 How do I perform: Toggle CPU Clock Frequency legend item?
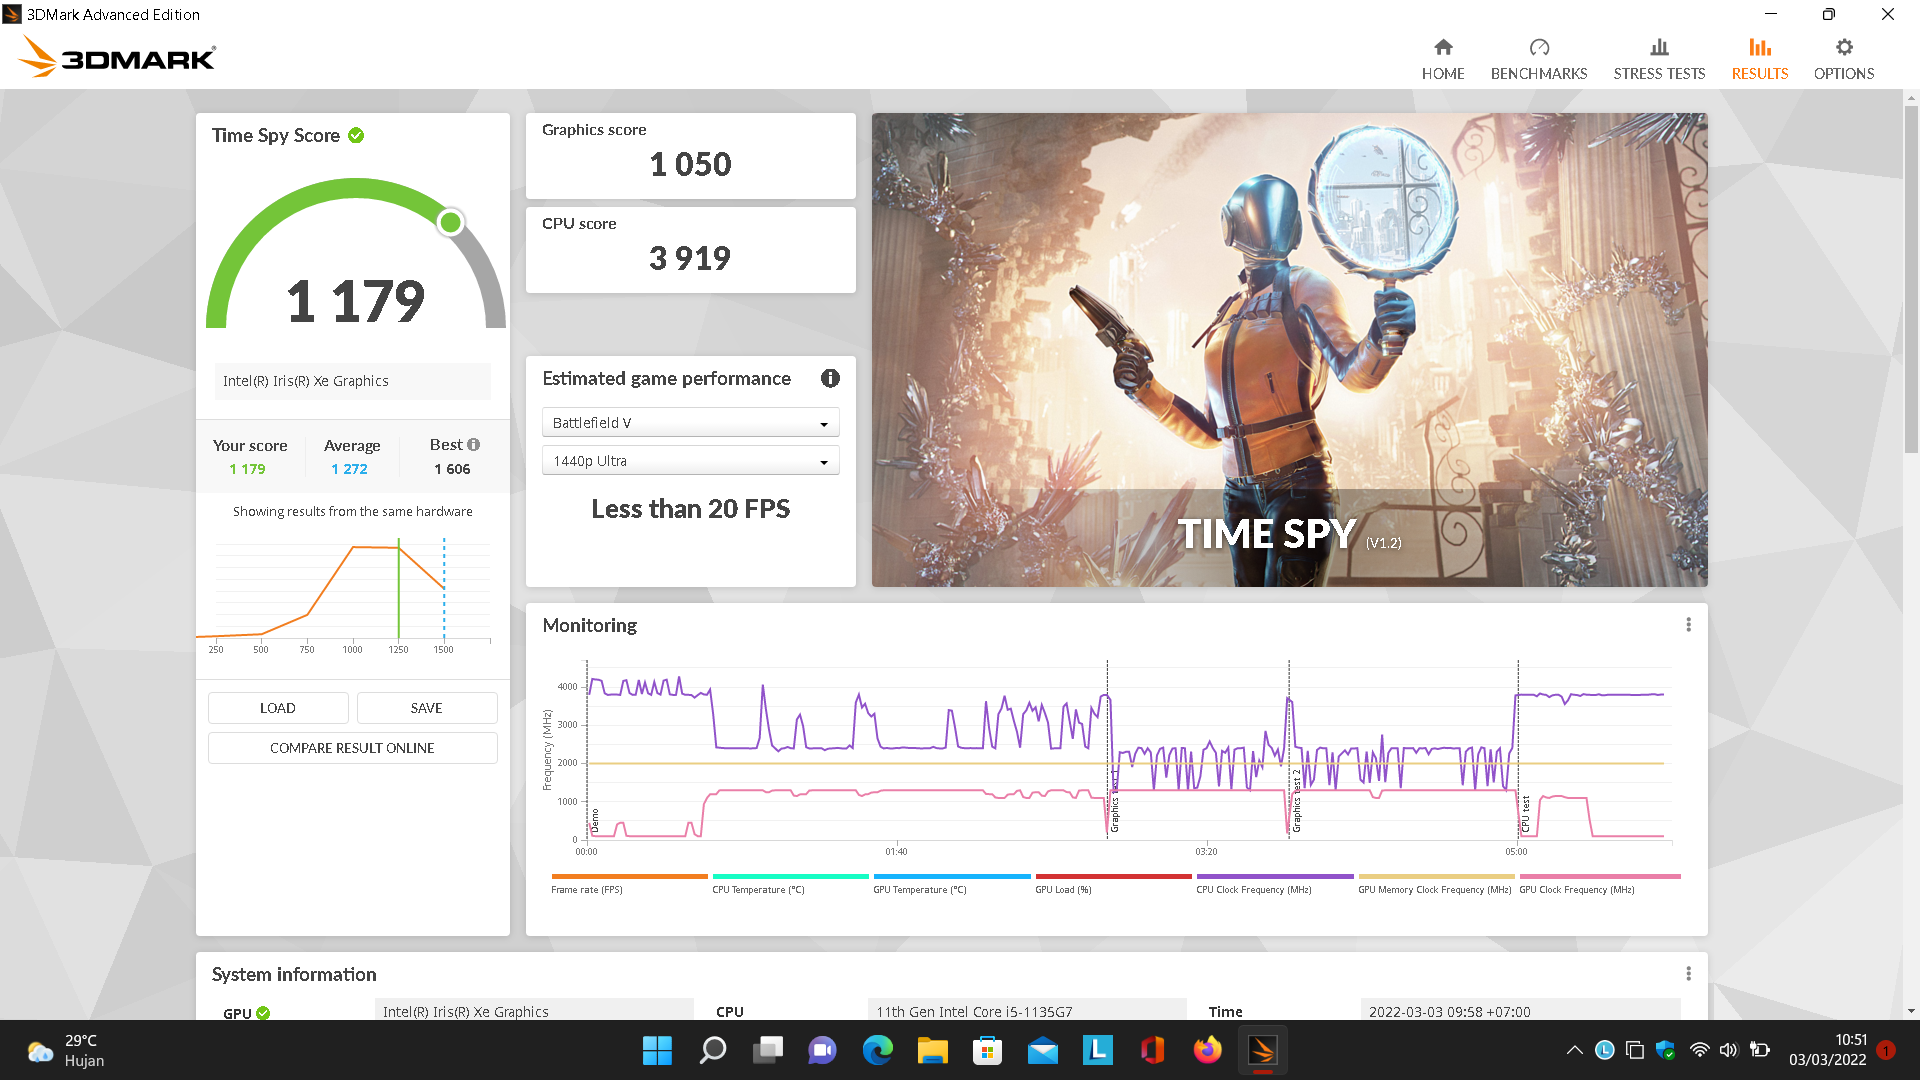(x=1274, y=883)
